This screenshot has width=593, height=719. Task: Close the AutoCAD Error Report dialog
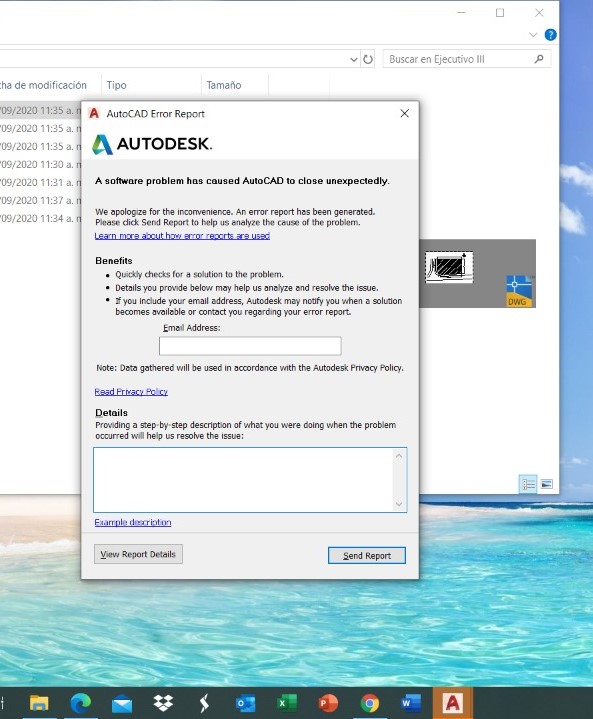click(405, 113)
